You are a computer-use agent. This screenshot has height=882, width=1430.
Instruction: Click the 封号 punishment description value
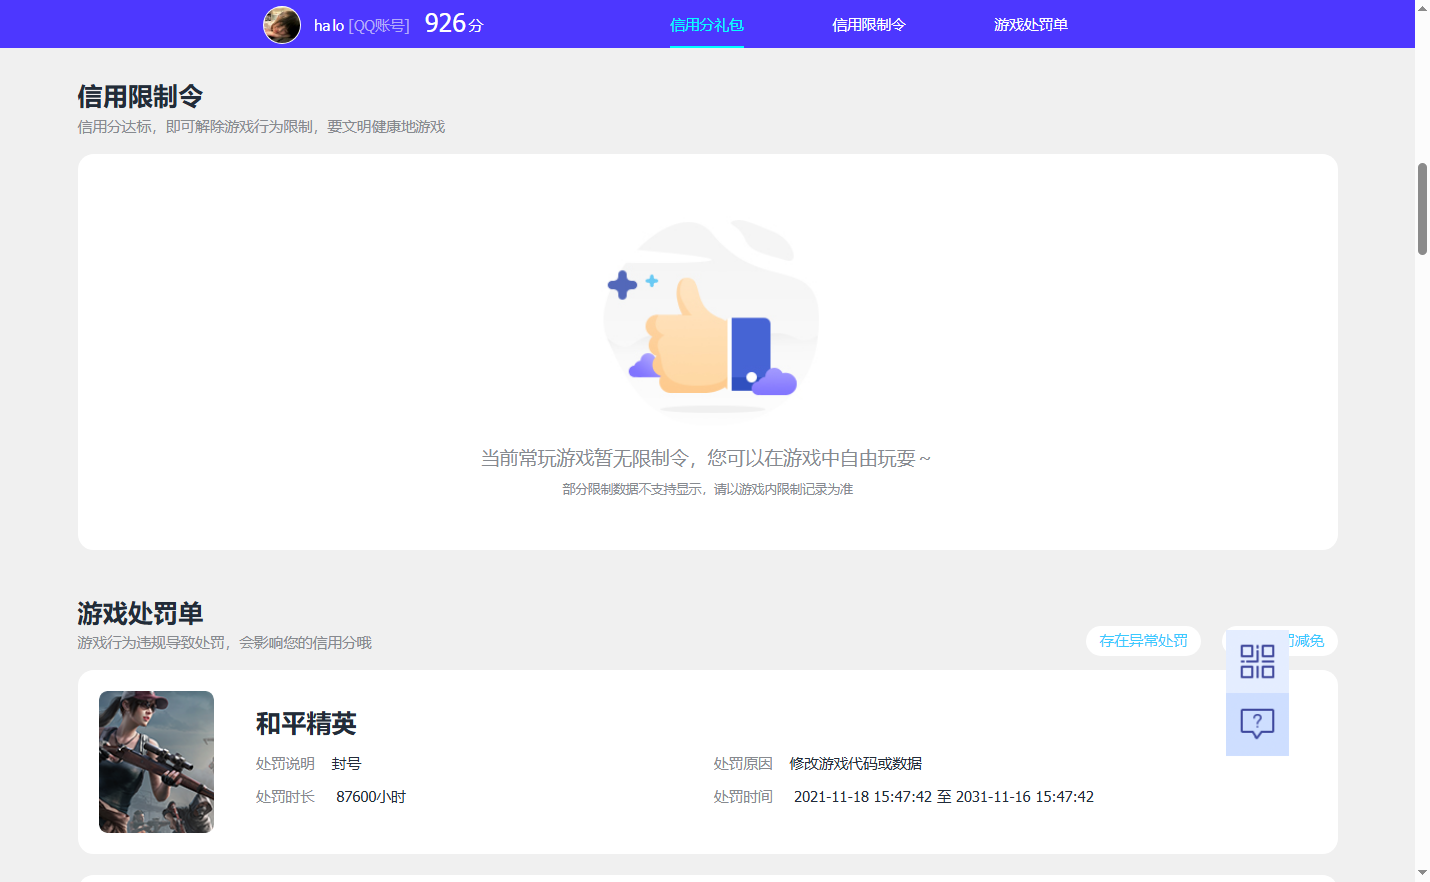click(x=346, y=764)
